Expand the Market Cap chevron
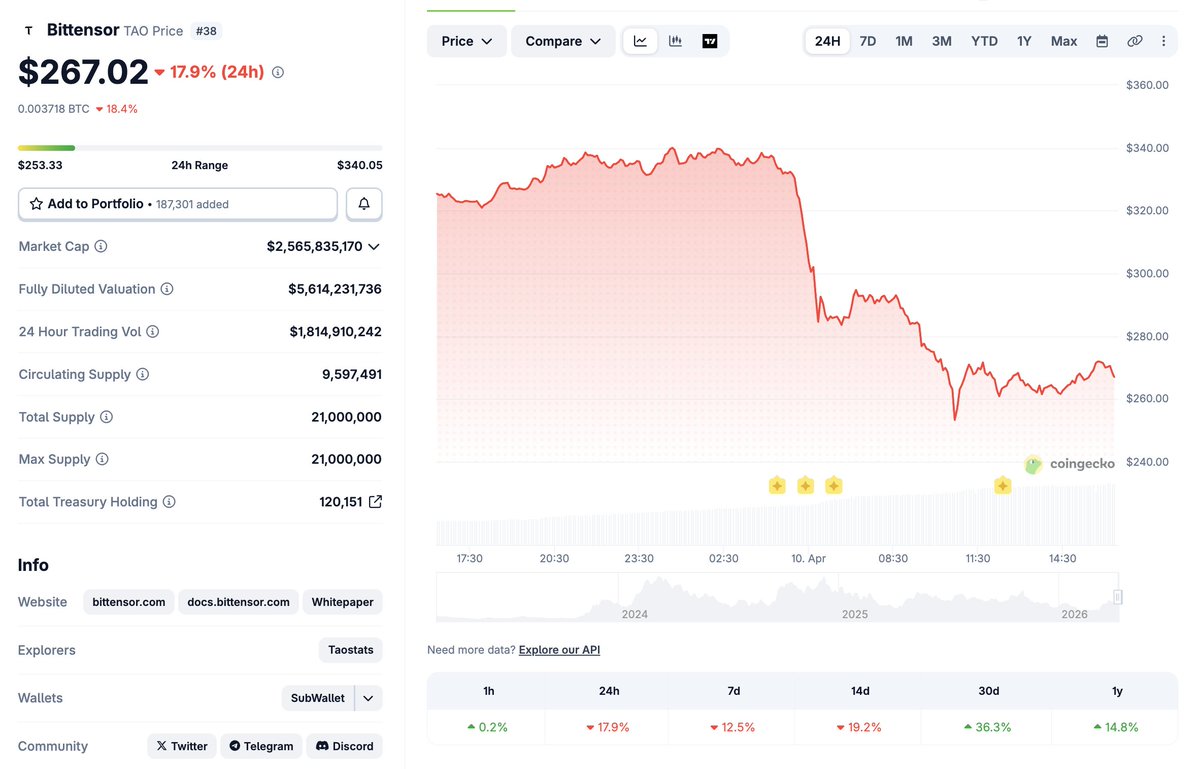This screenshot has width=1200, height=769. tap(374, 246)
